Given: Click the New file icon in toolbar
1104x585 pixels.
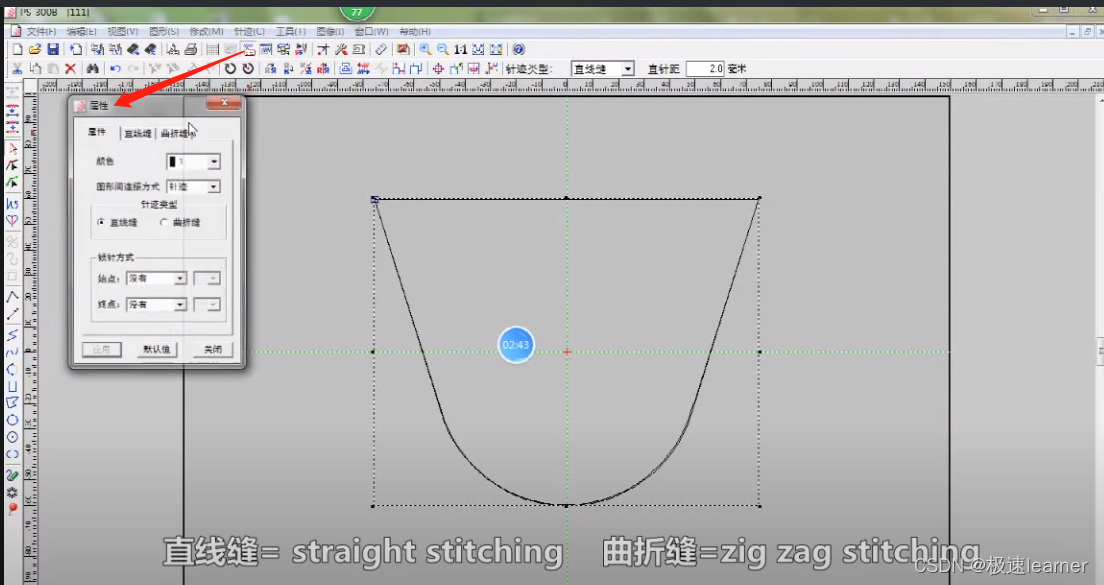Looking at the screenshot, I should click(18, 49).
